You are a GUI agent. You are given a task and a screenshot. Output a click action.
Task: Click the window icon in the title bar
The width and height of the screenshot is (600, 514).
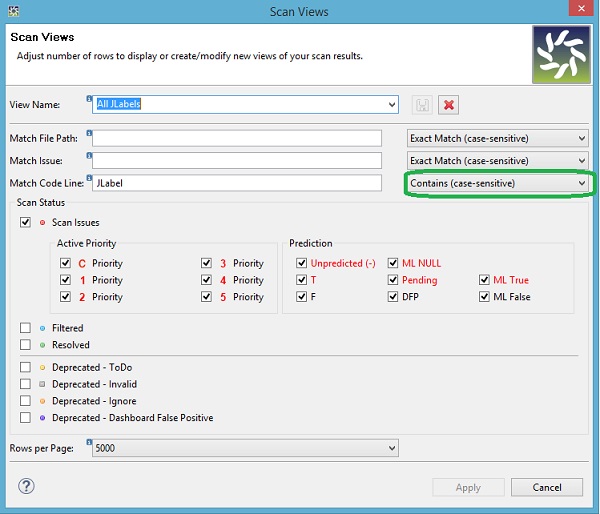click(13, 11)
